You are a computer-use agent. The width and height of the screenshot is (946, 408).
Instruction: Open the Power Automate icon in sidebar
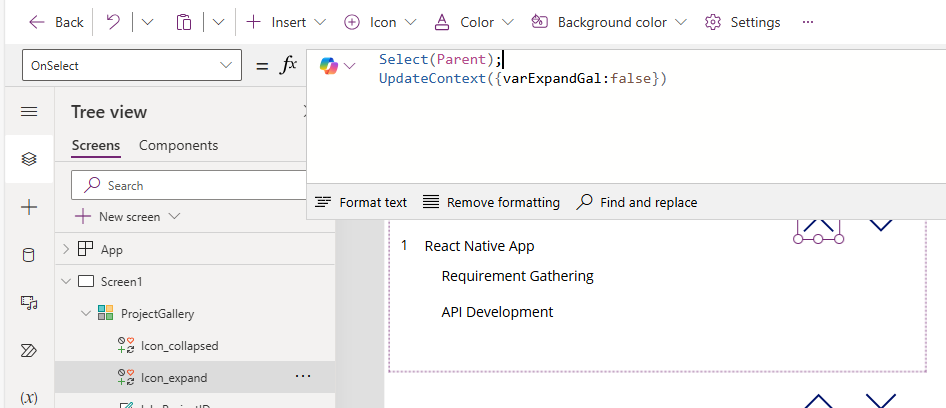(x=29, y=351)
